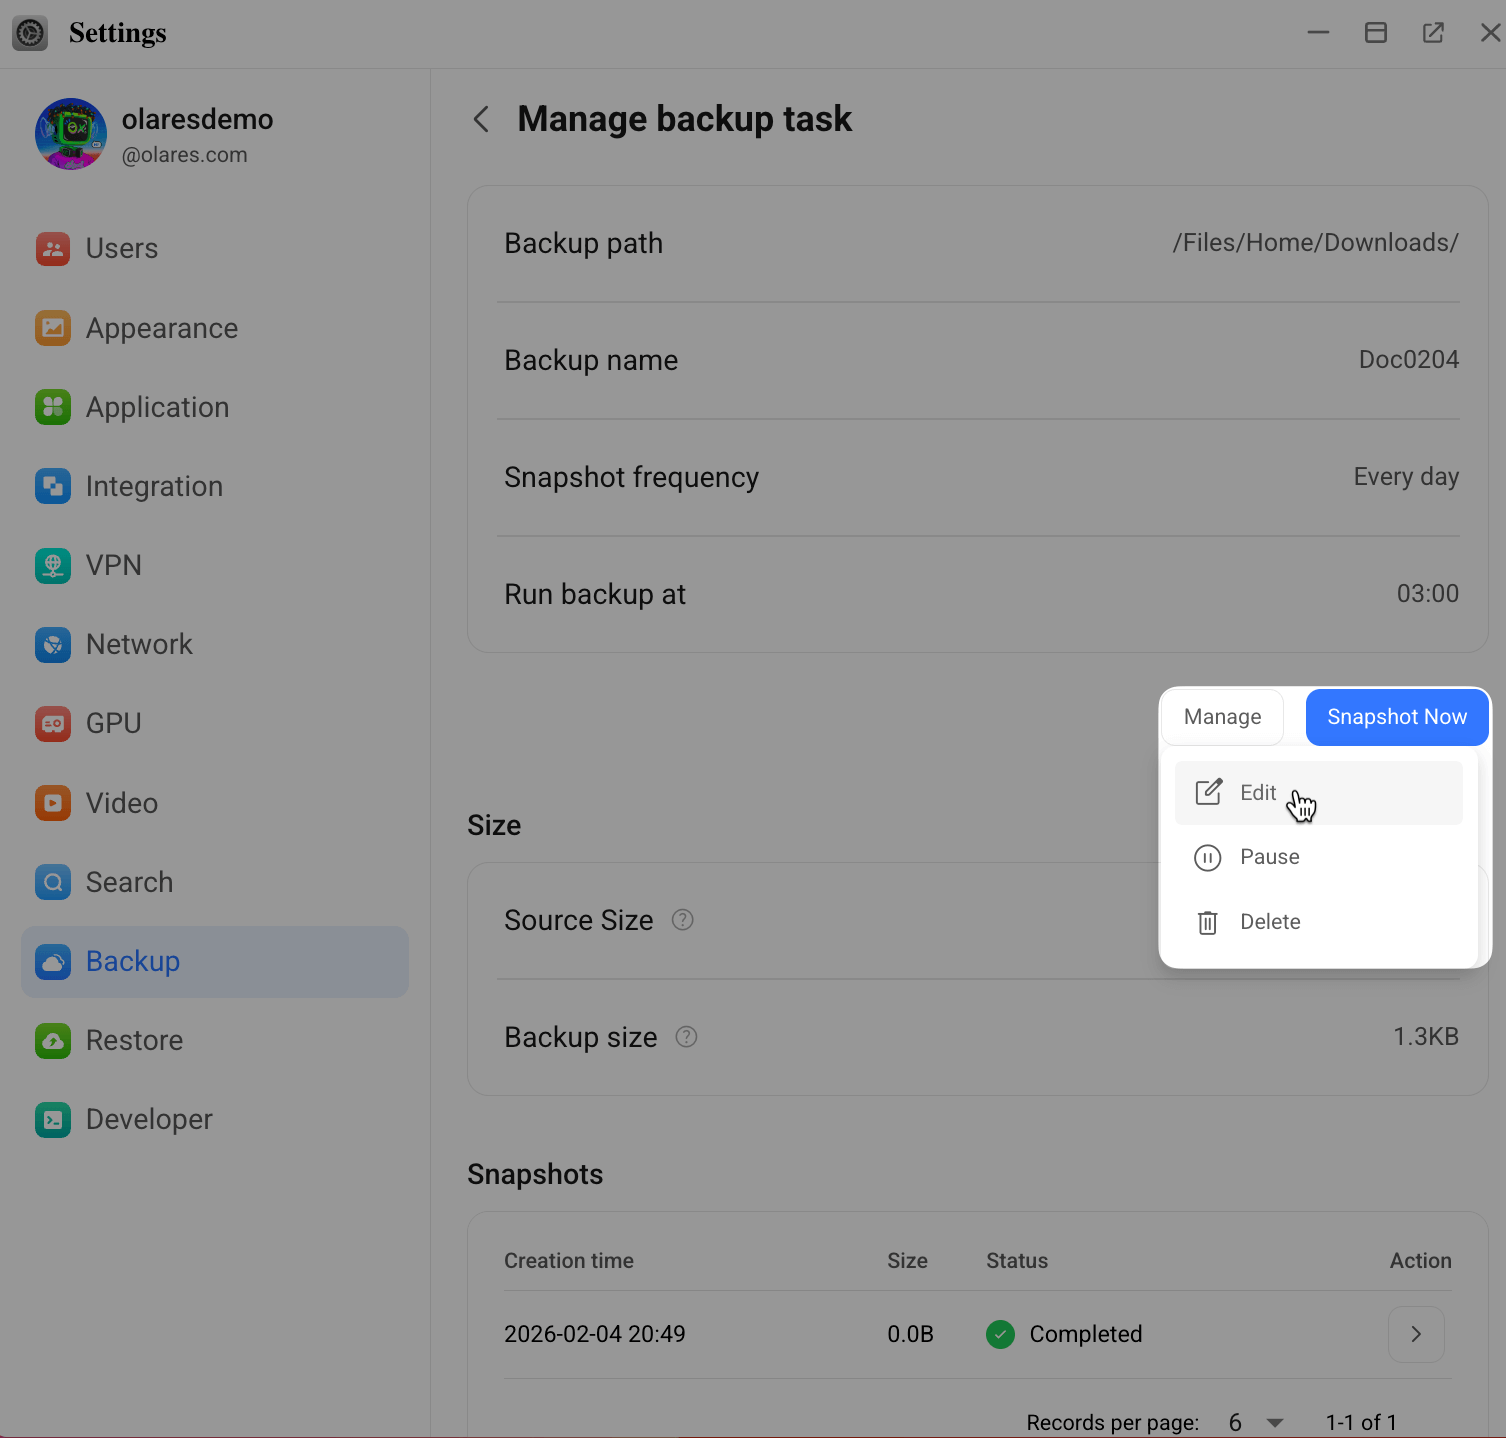Open the Appearance settings section
Screen dimensions: 1506x1438
tap(161, 327)
